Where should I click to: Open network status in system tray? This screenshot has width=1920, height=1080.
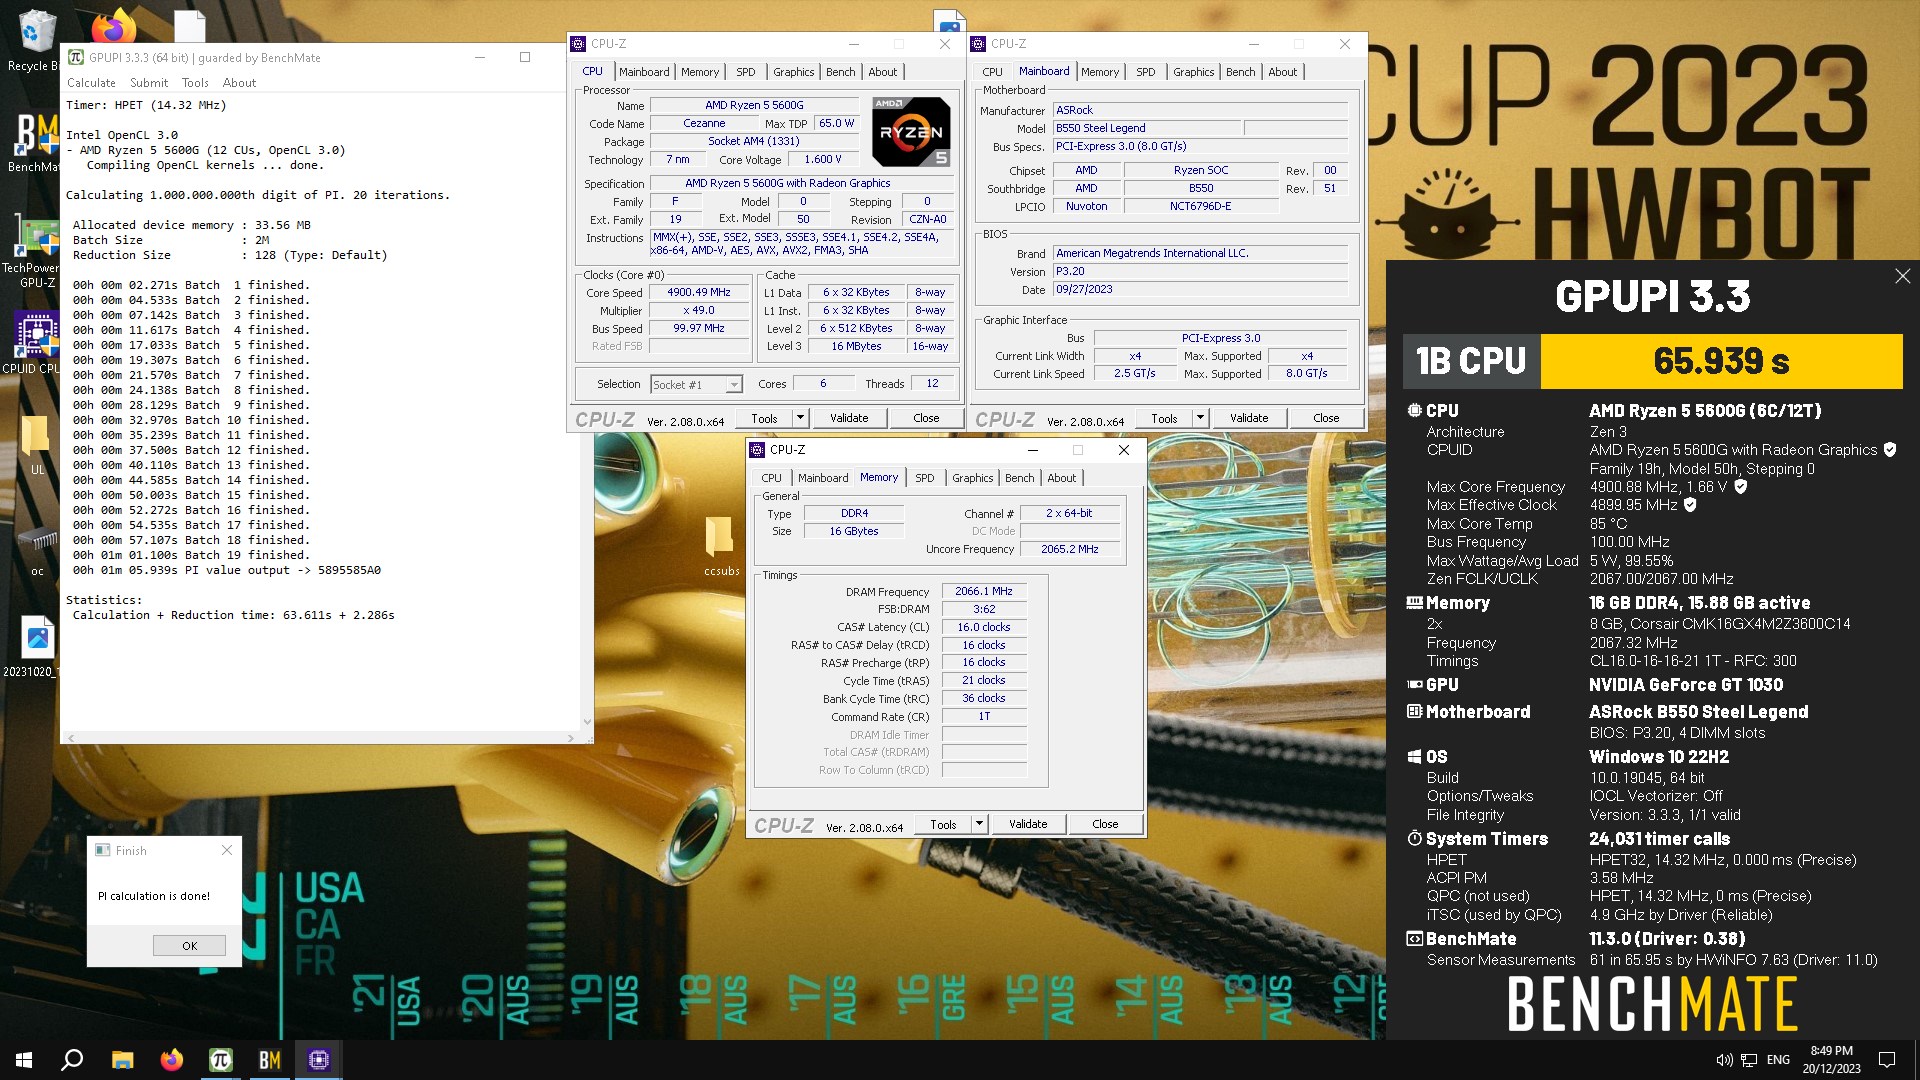click(1749, 1060)
